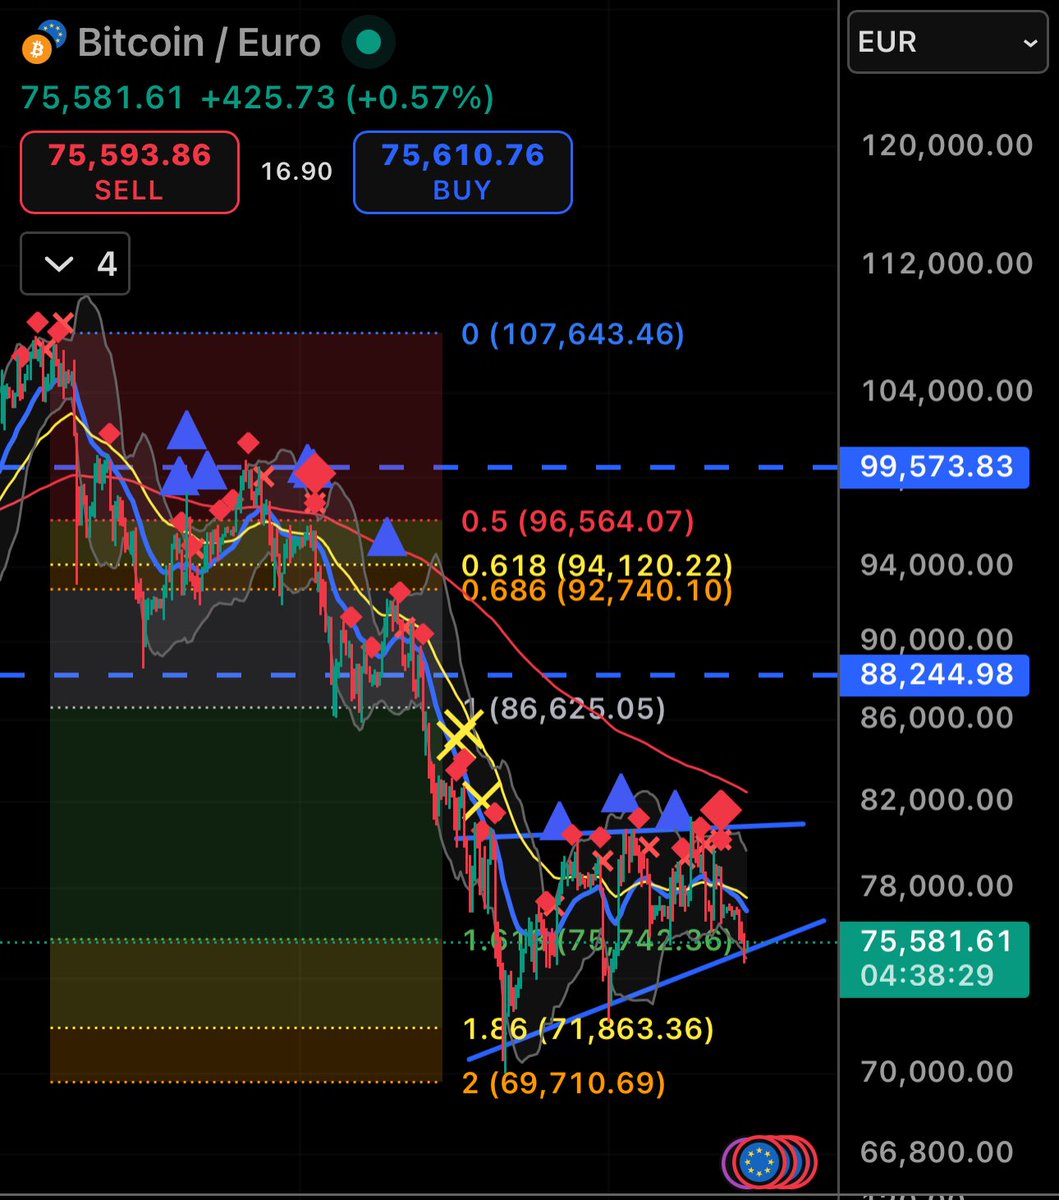Click the spread value 16.90
1059x1200 pixels.
[296, 172]
